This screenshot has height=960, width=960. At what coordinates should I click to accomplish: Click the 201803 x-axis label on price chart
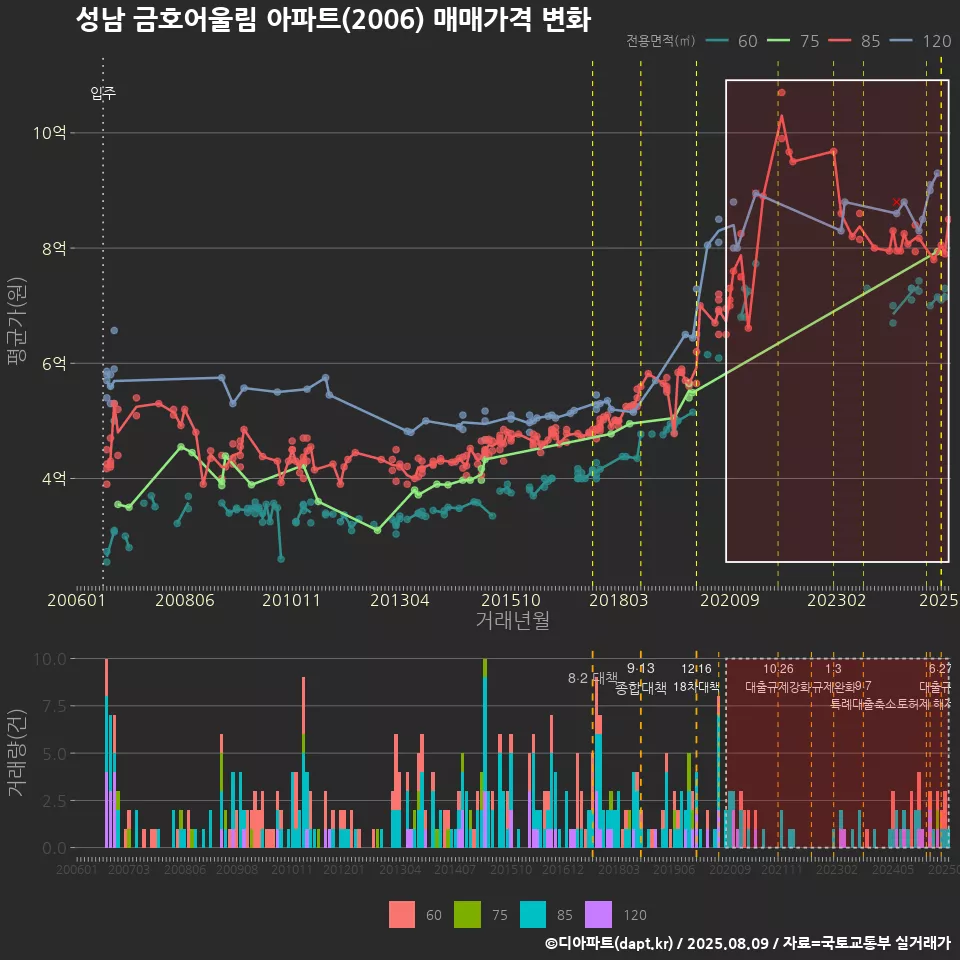click(x=618, y=600)
